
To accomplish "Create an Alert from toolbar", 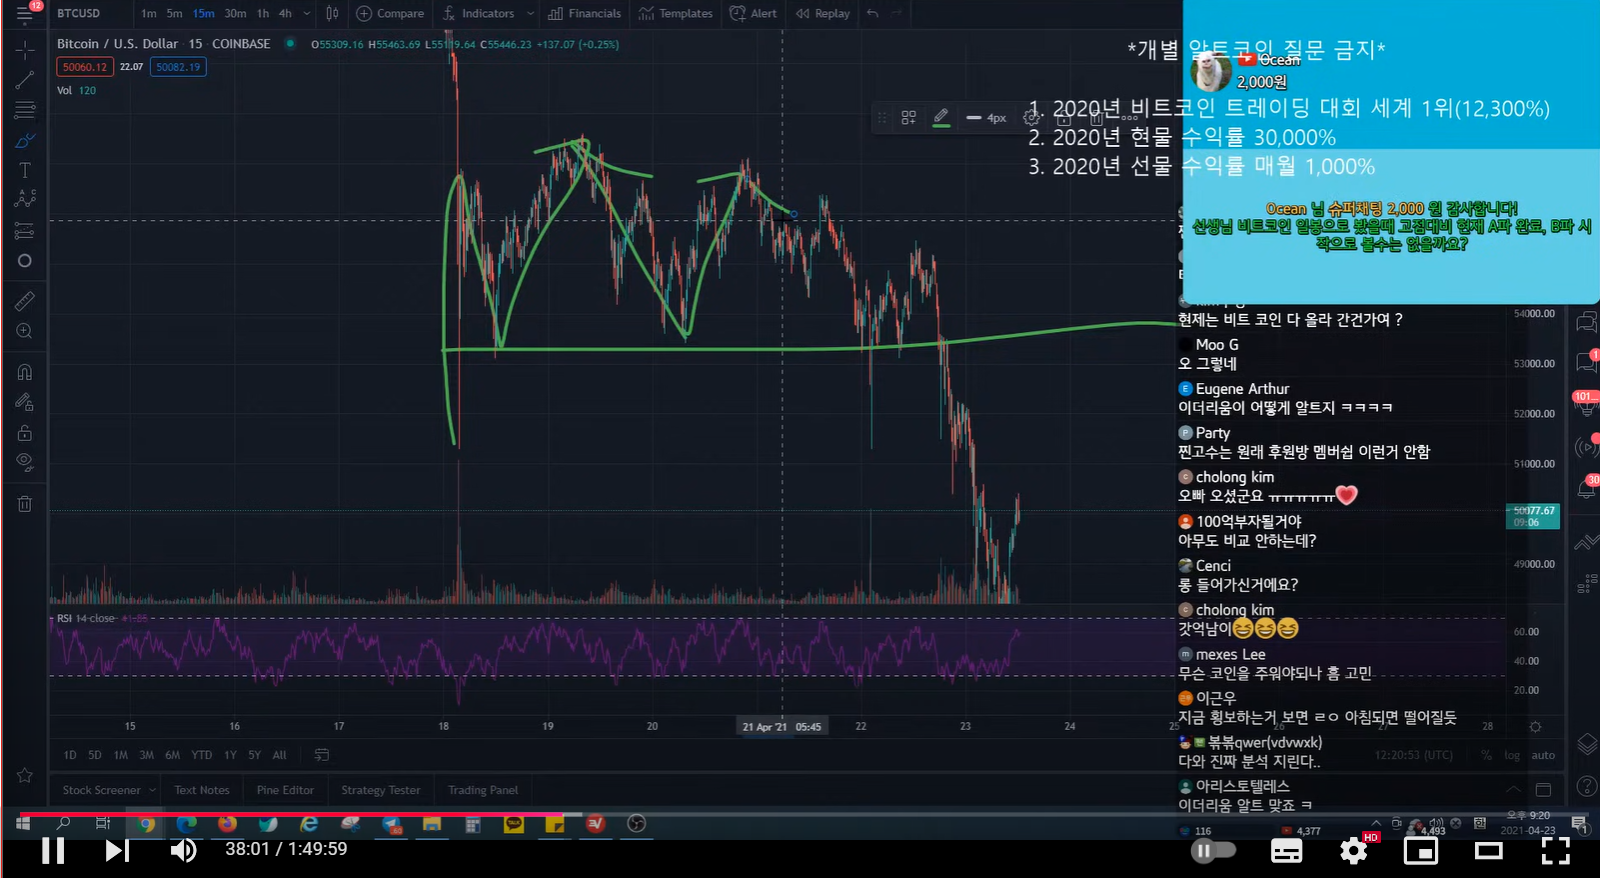I will (753, 13).
